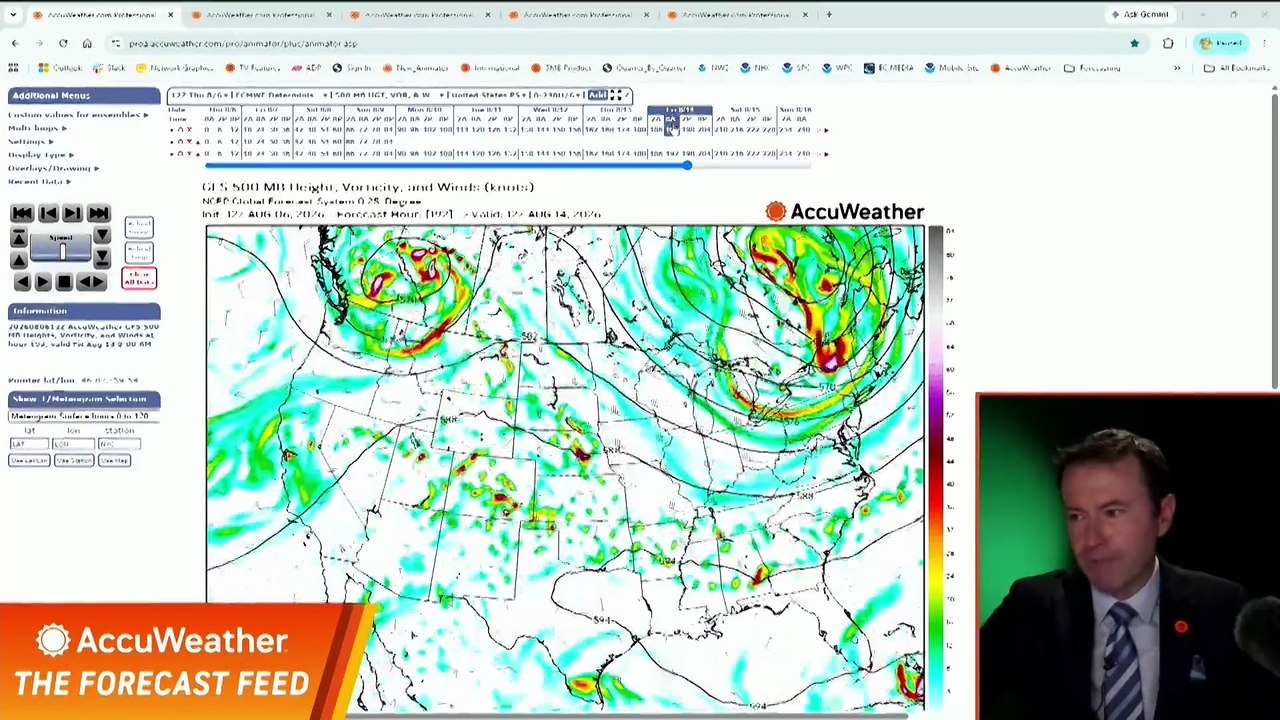
Task: Play the animation forward
Action: click(43, 282)
